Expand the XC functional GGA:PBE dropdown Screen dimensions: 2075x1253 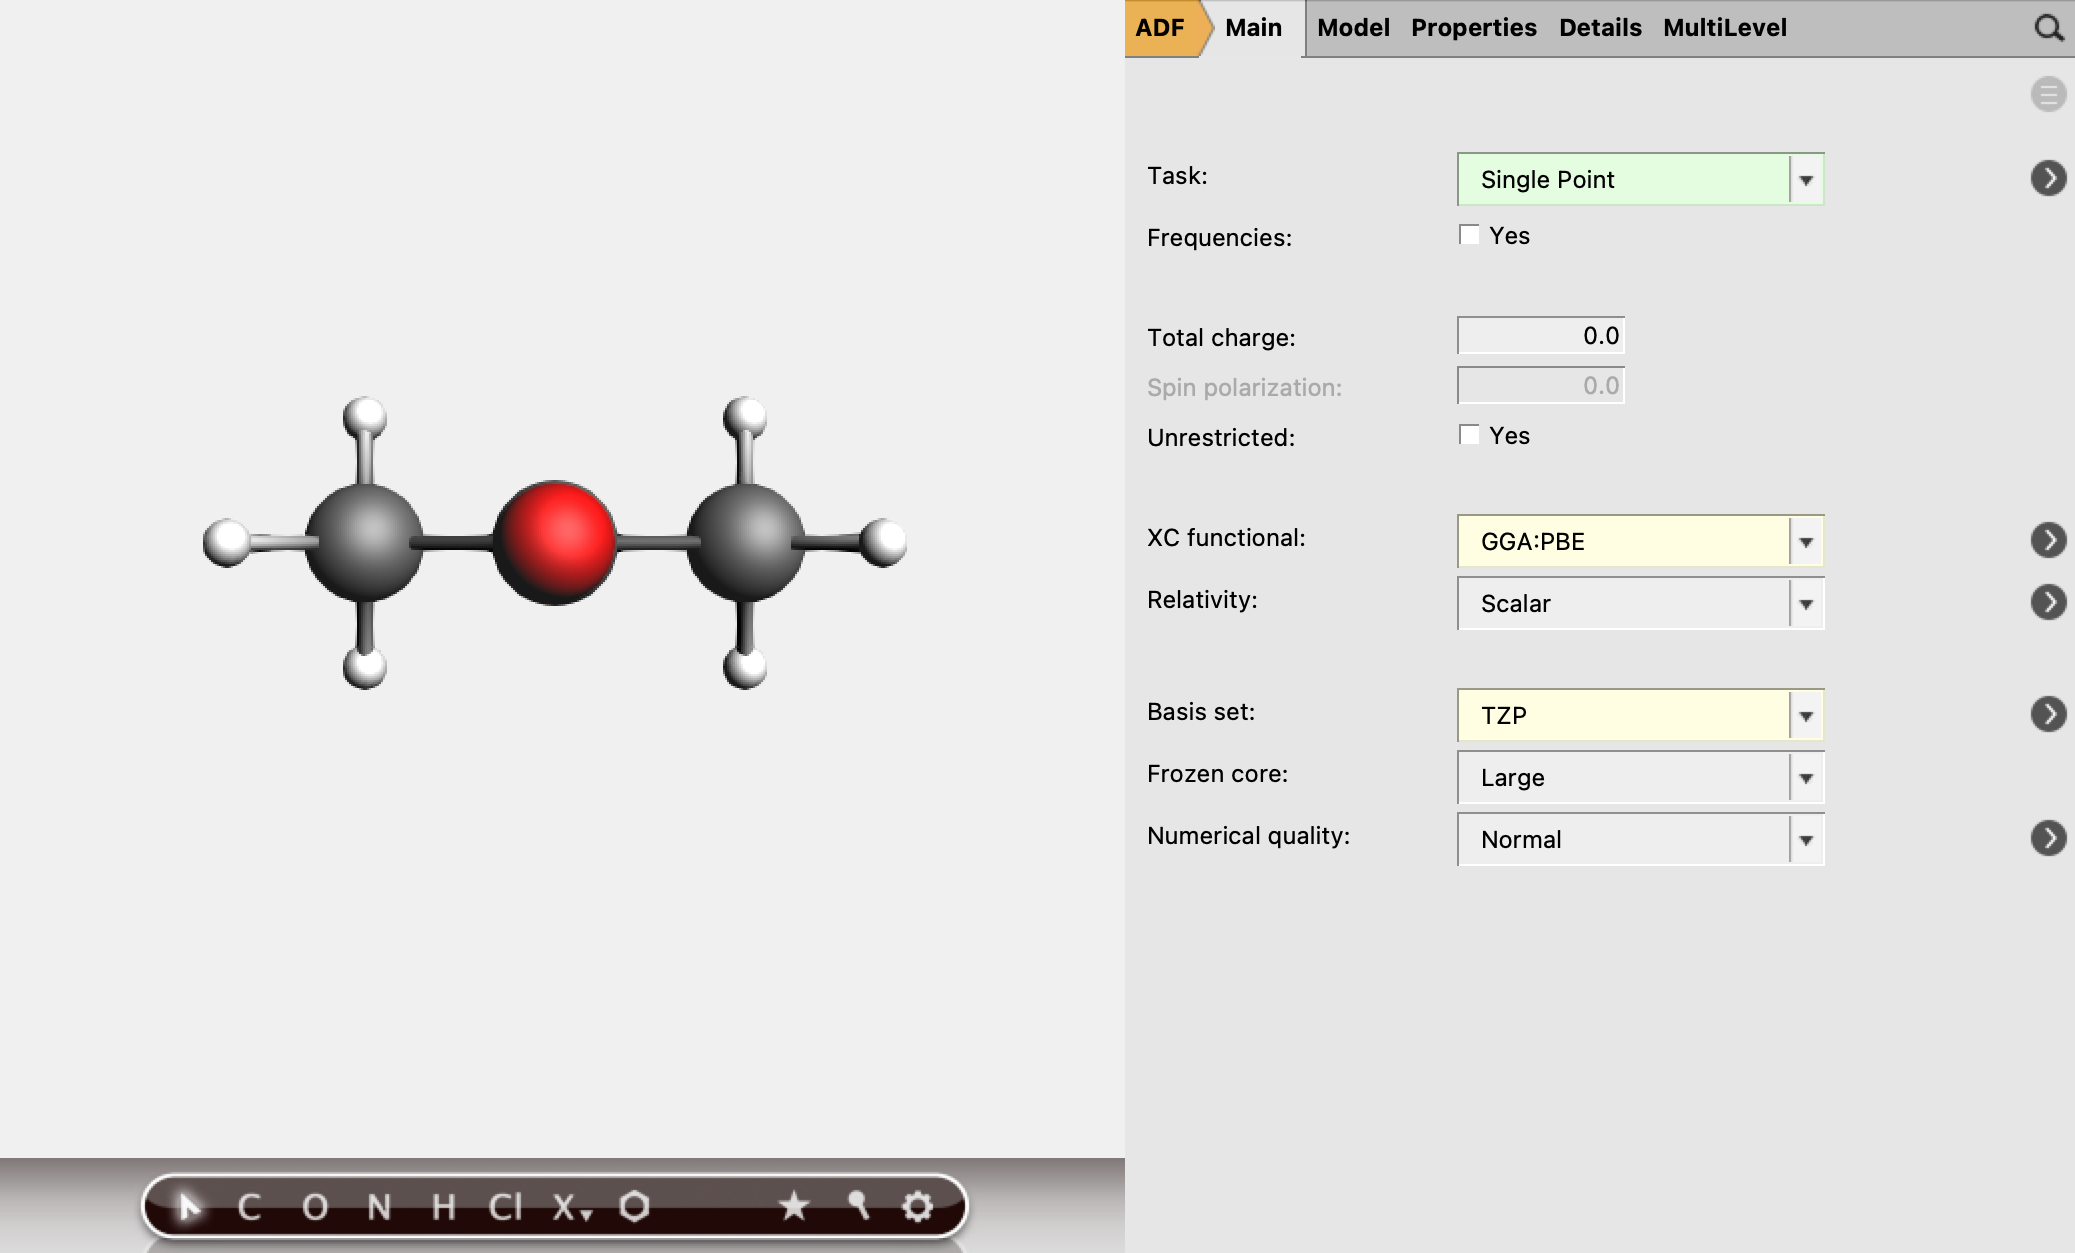(1640, 541)
